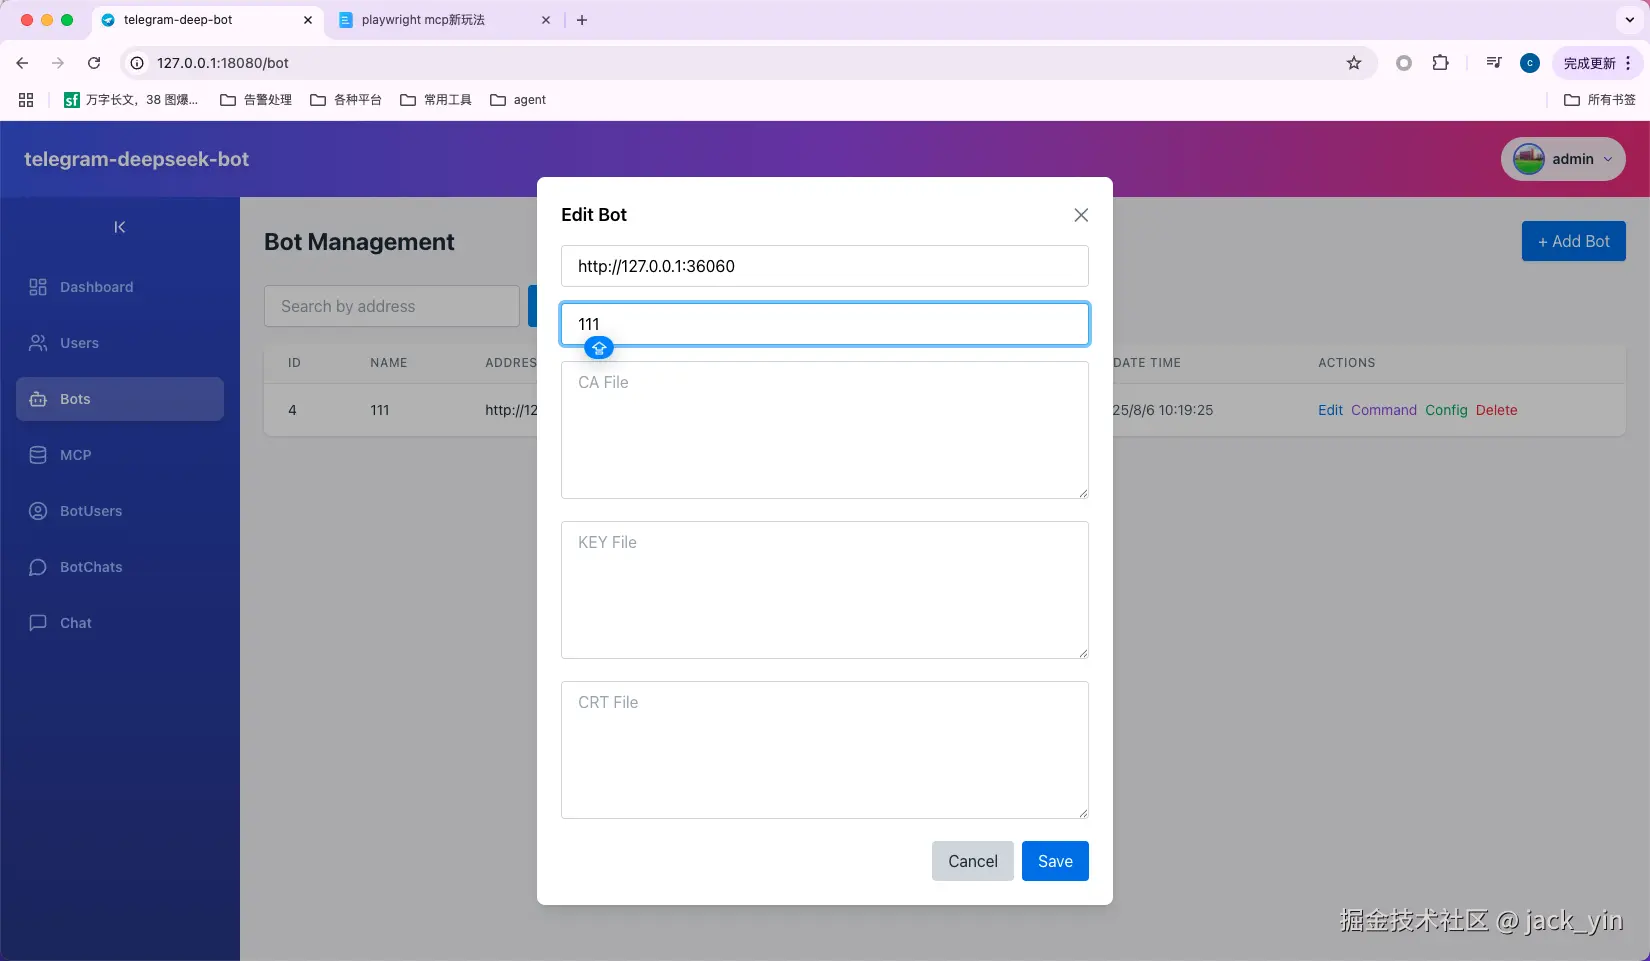Image resolution: width=1650 pixels, height=961 pixels.
Task: Click the site information icon in the address bar
Action: (138, 63)
